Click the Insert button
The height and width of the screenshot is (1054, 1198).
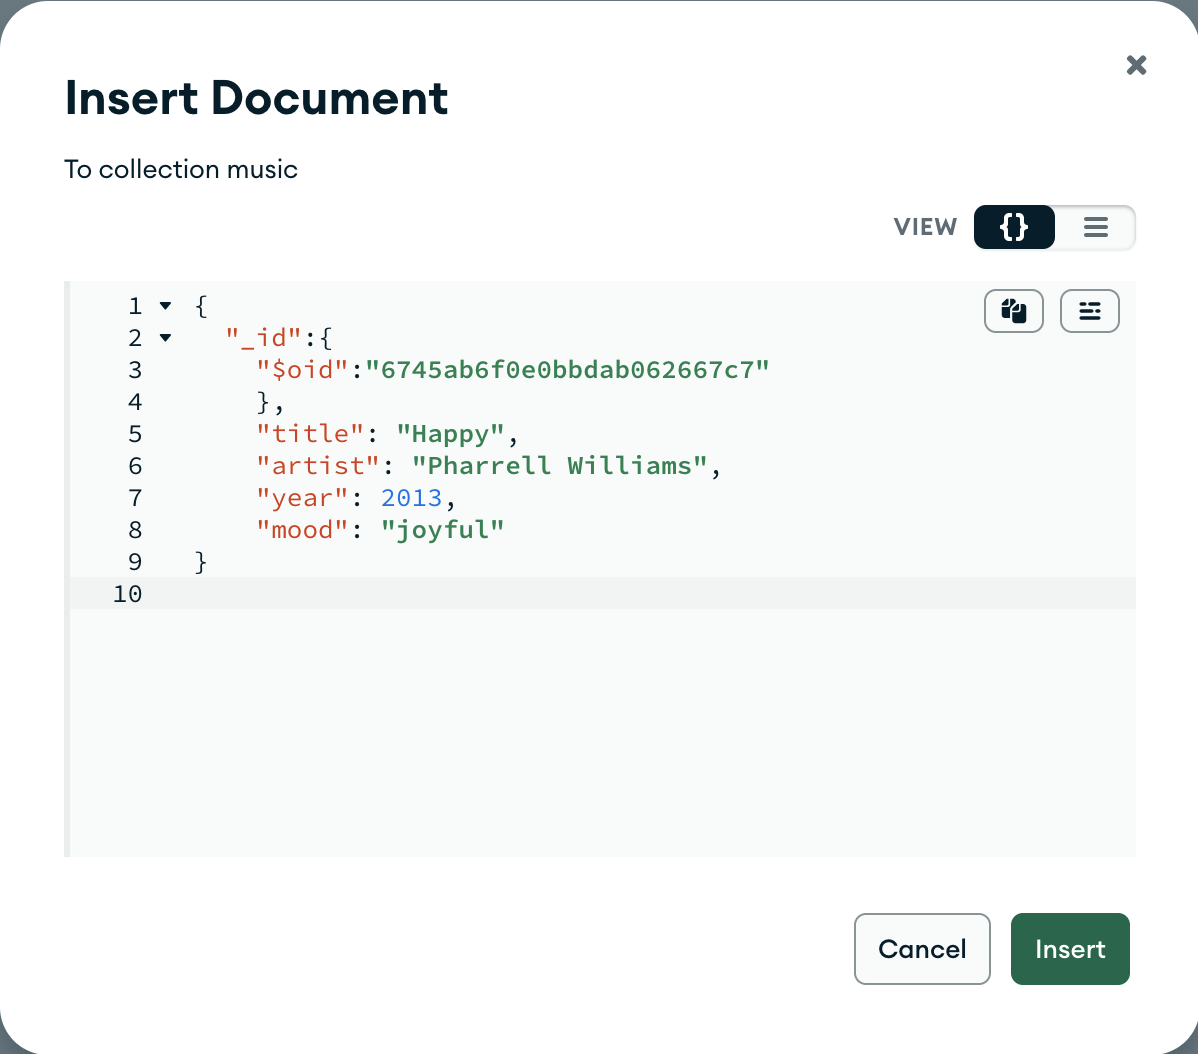tap(1070, 948)
